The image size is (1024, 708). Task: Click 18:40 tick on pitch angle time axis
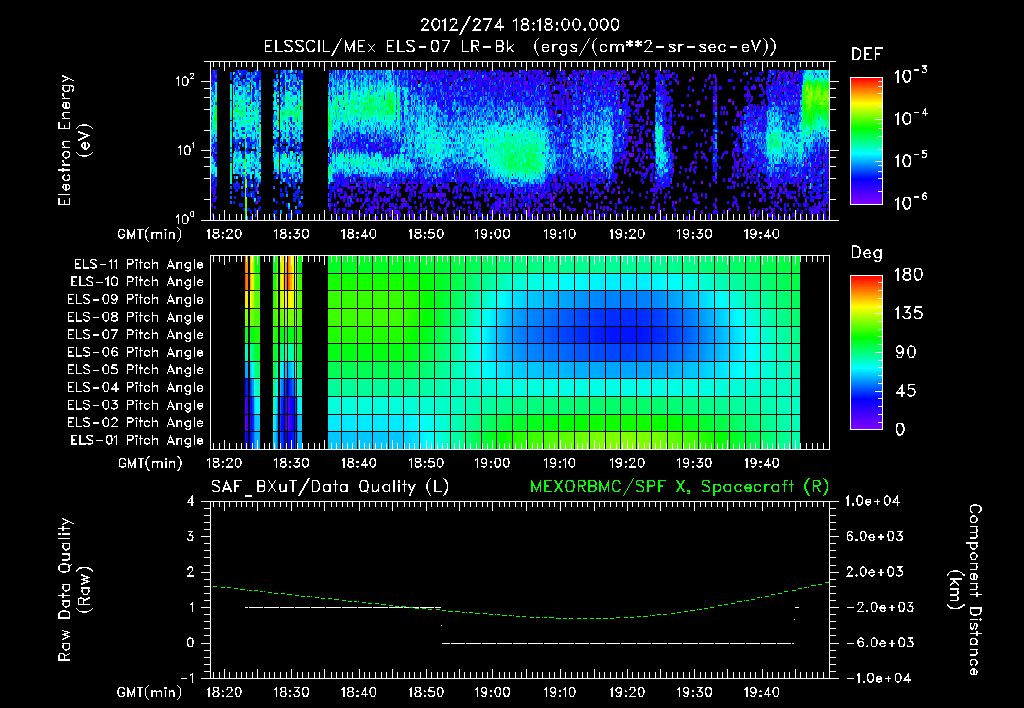tap(359, 463)
